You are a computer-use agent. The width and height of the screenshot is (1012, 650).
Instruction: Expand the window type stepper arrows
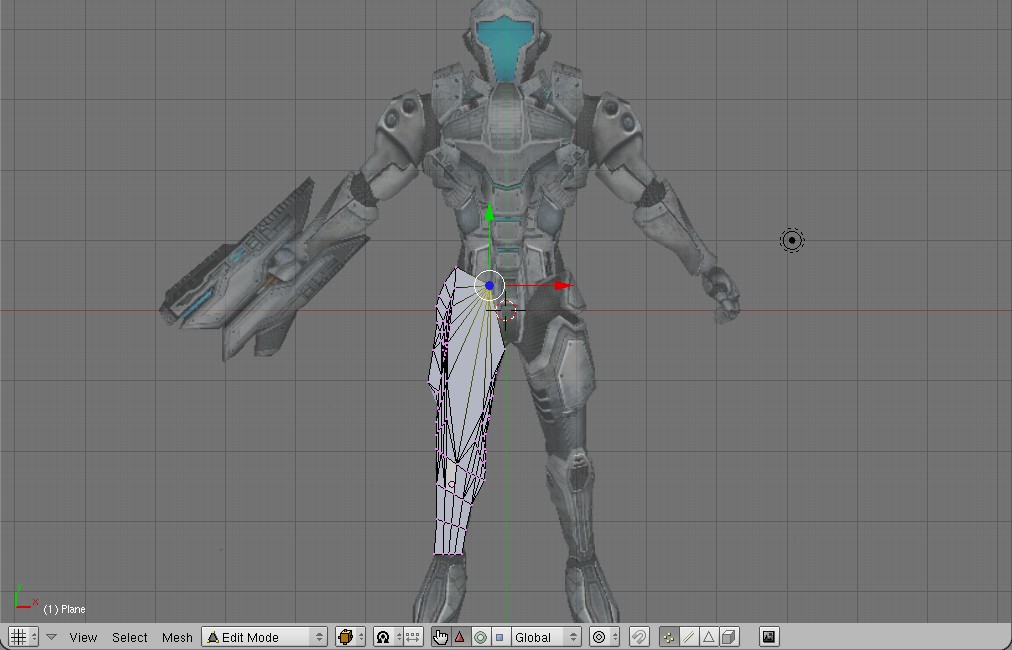(34, 637)
